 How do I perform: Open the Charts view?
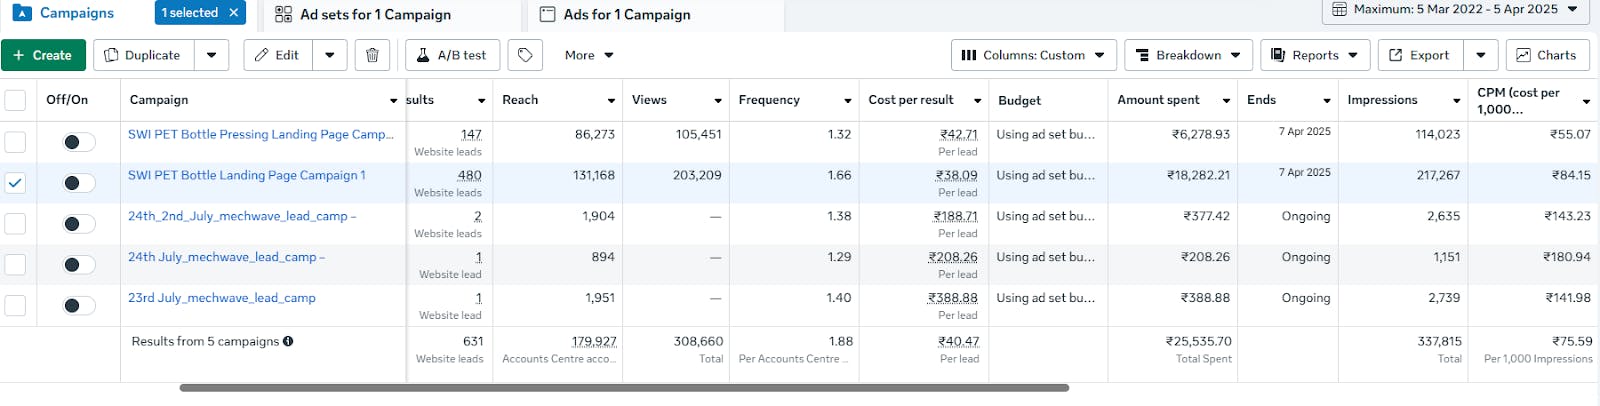(x=1547, y=55)
